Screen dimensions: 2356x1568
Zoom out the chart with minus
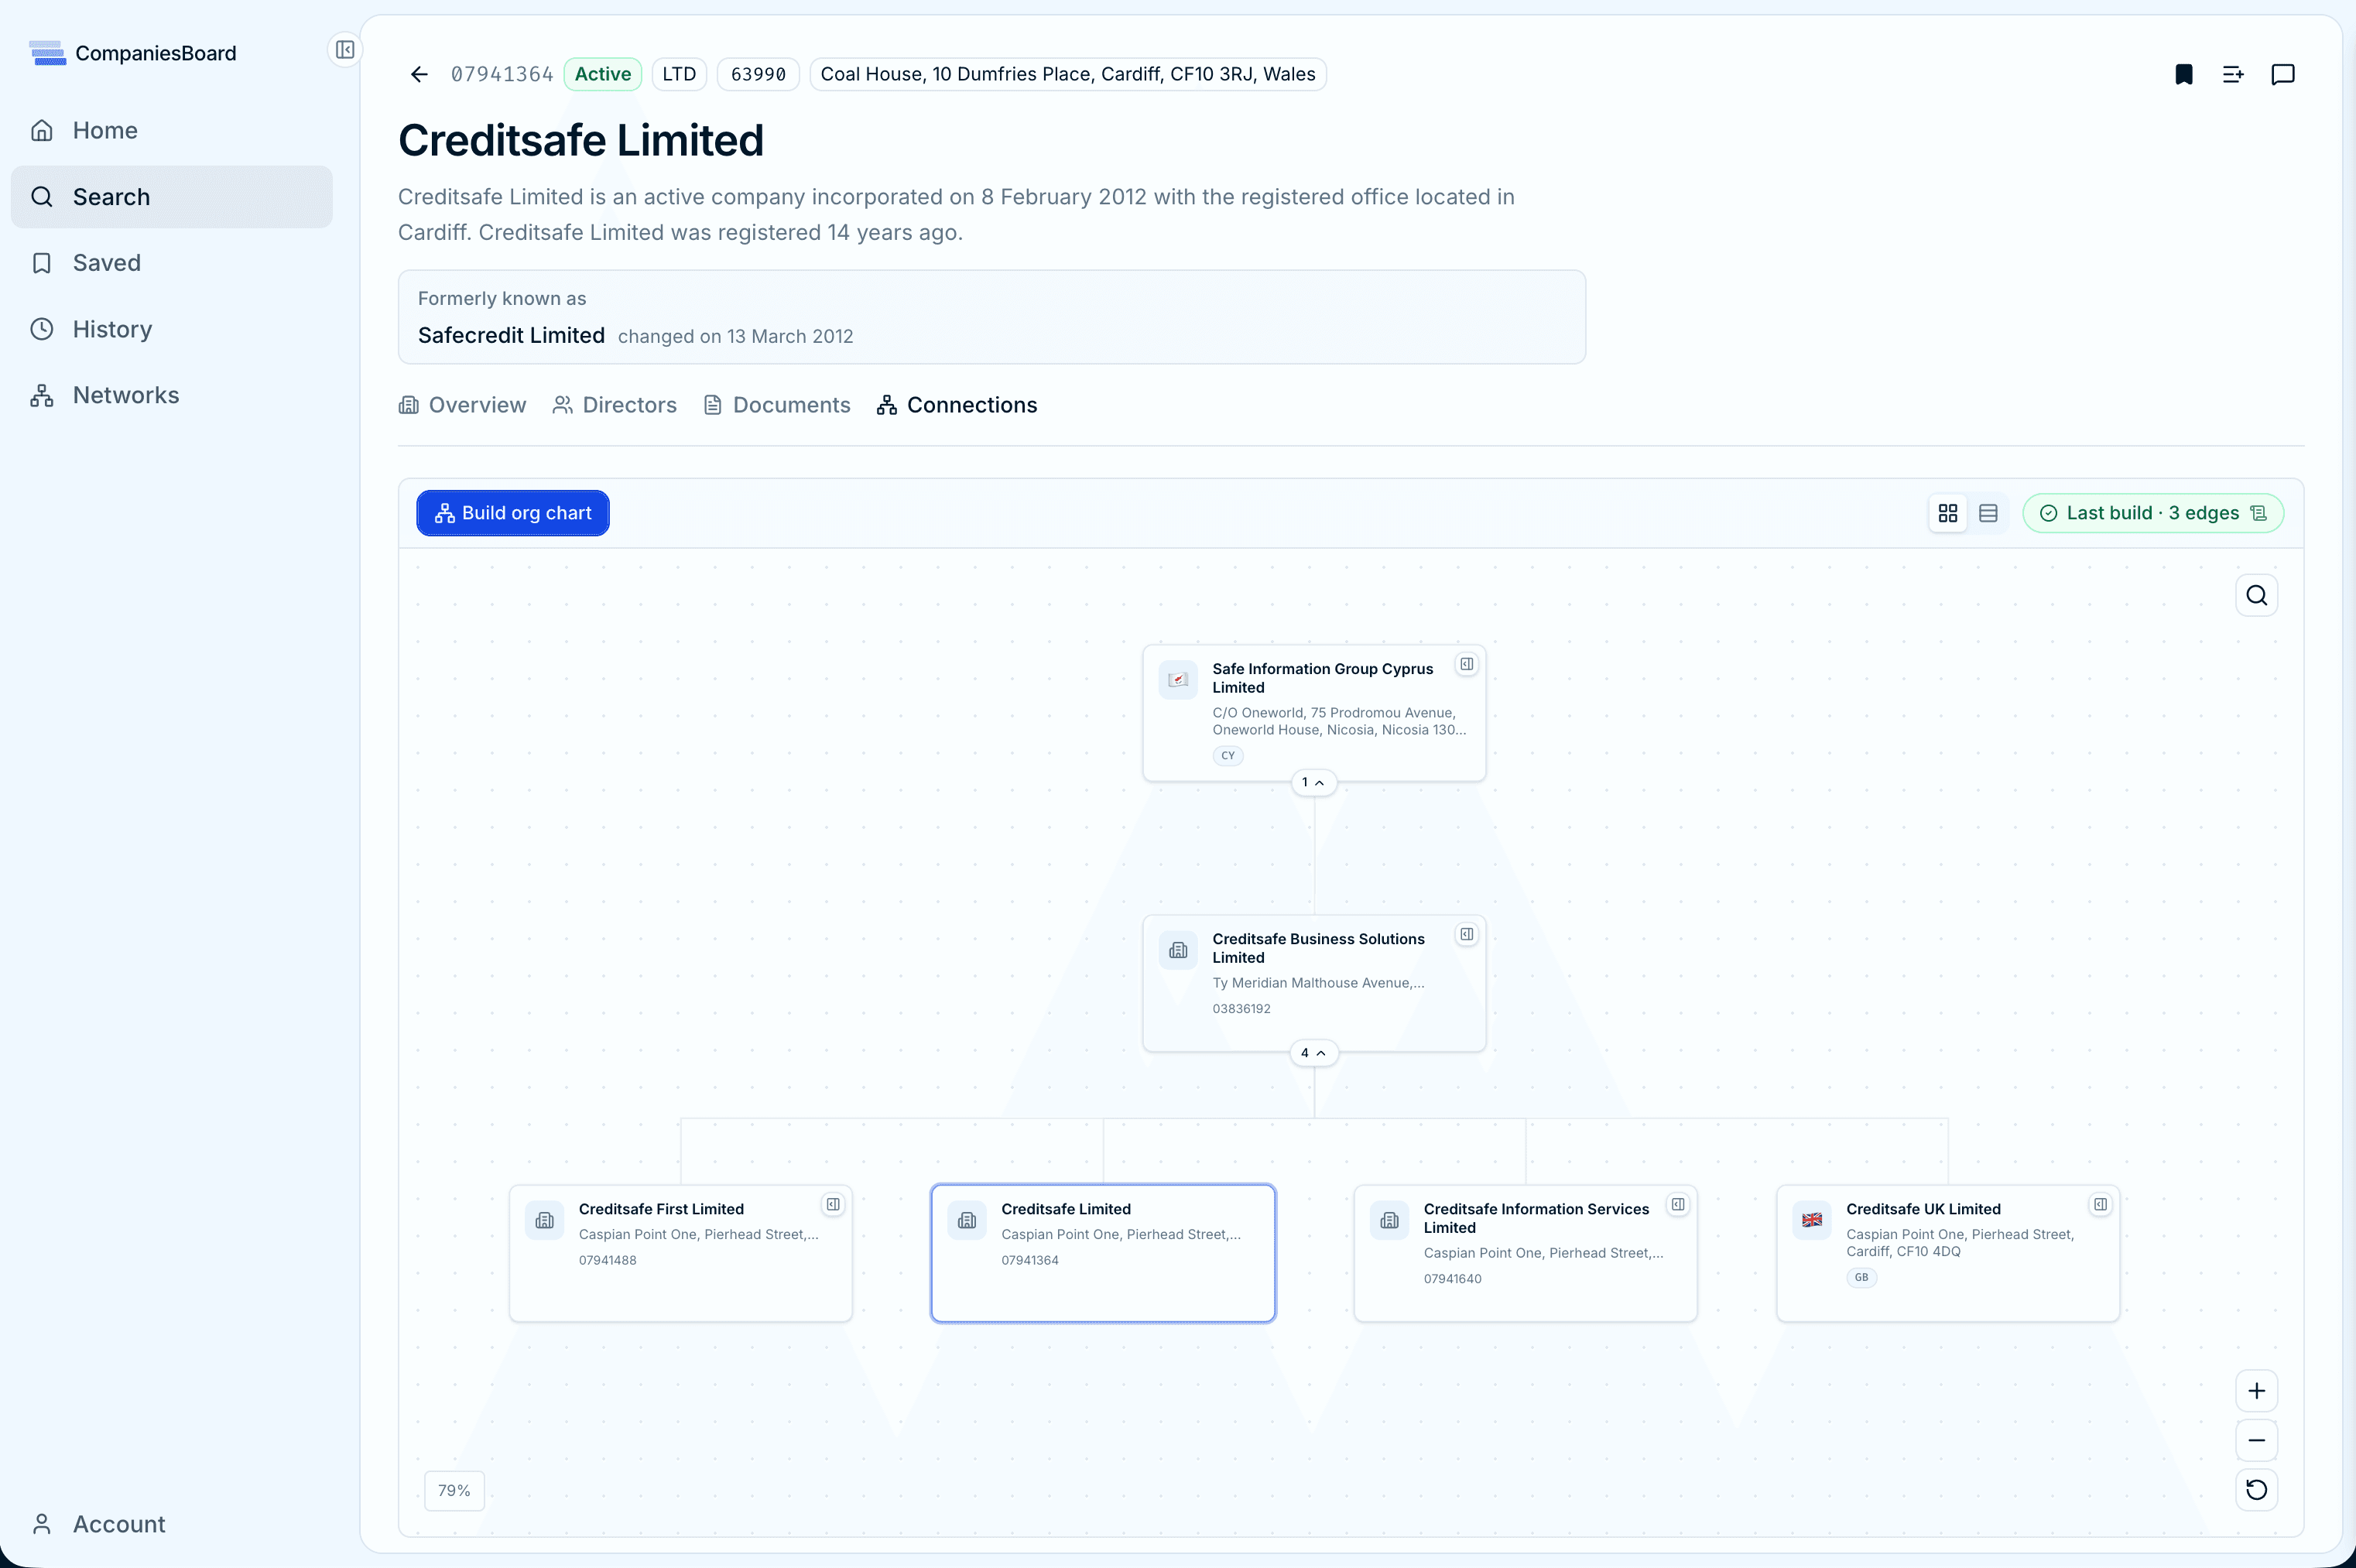2257,1441
